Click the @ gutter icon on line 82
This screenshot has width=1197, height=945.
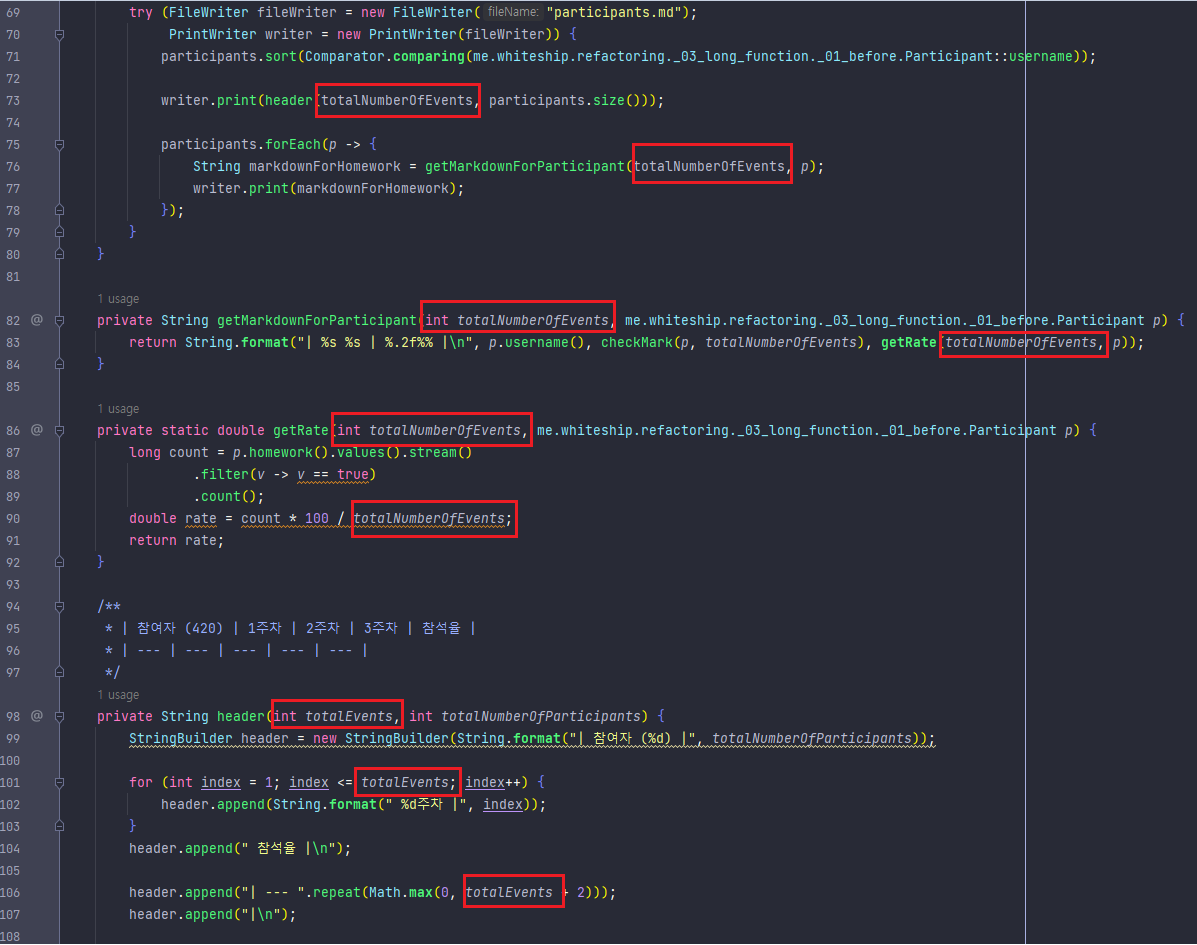point(37,320)
